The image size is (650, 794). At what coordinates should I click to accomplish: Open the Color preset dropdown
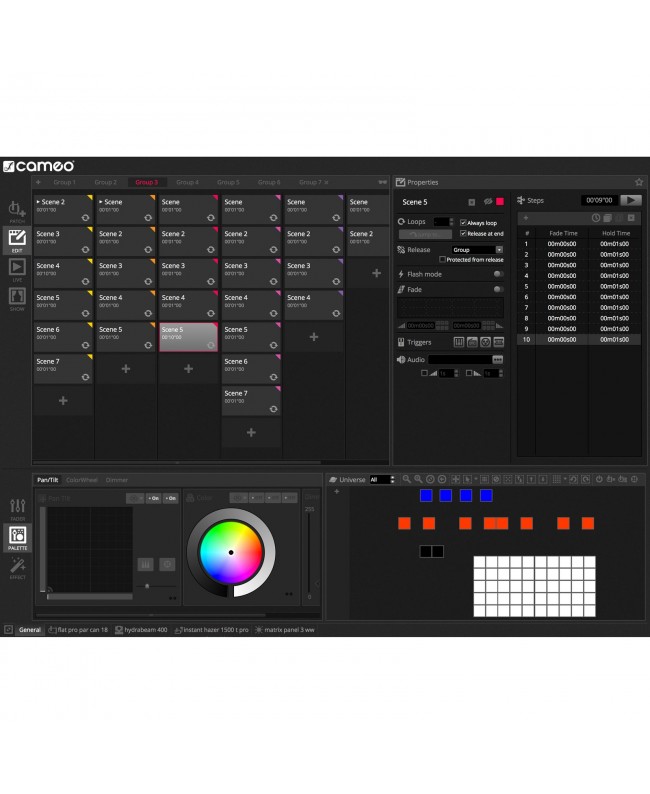click(x=239, y=498)
